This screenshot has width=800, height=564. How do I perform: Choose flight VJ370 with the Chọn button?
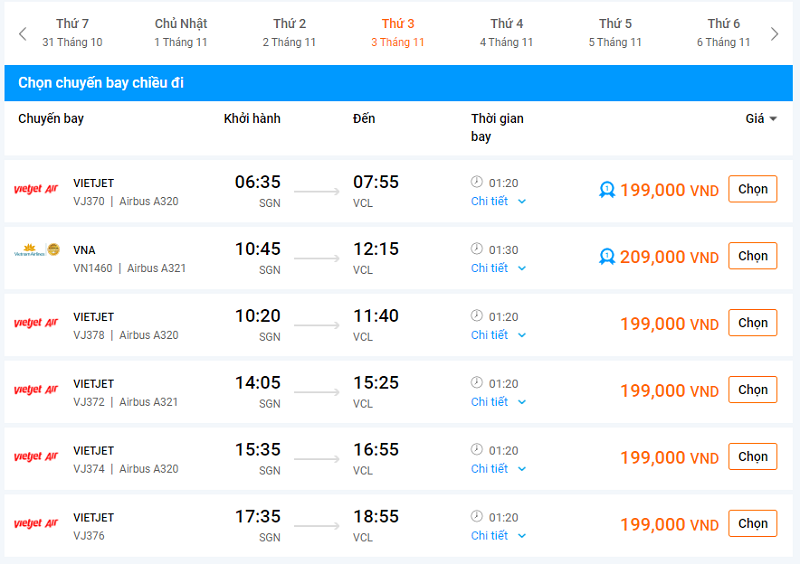point(752,189)
